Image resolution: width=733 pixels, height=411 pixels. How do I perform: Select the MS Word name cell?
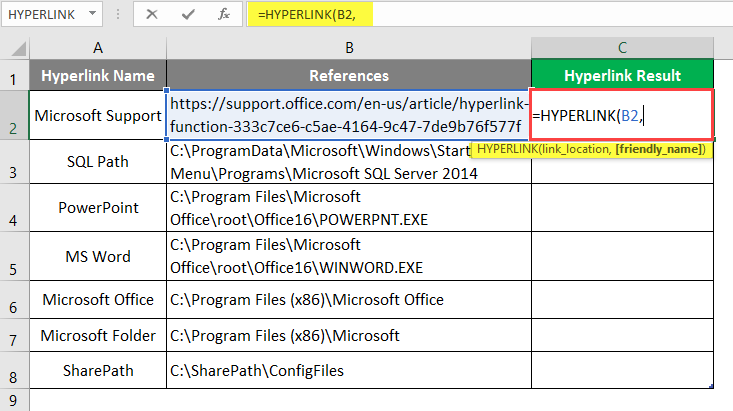(x=98, y=256)
